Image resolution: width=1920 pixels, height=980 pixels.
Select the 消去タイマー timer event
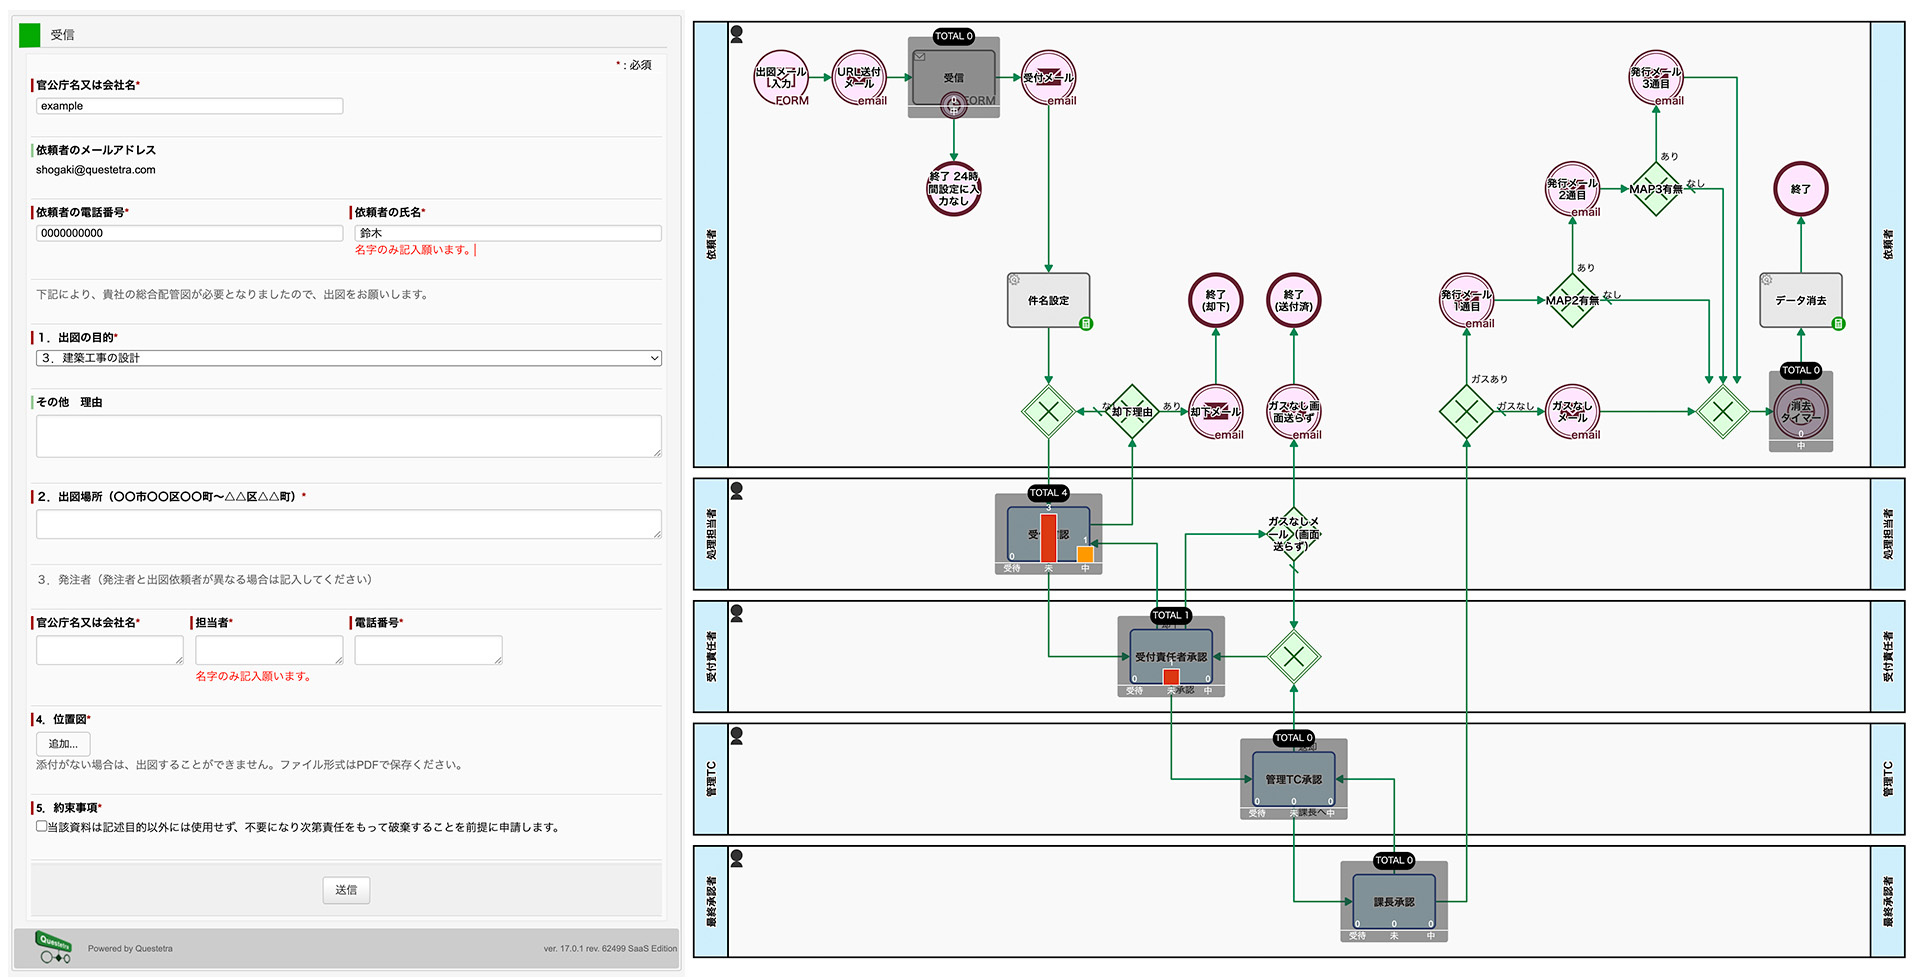[1800, 411]
